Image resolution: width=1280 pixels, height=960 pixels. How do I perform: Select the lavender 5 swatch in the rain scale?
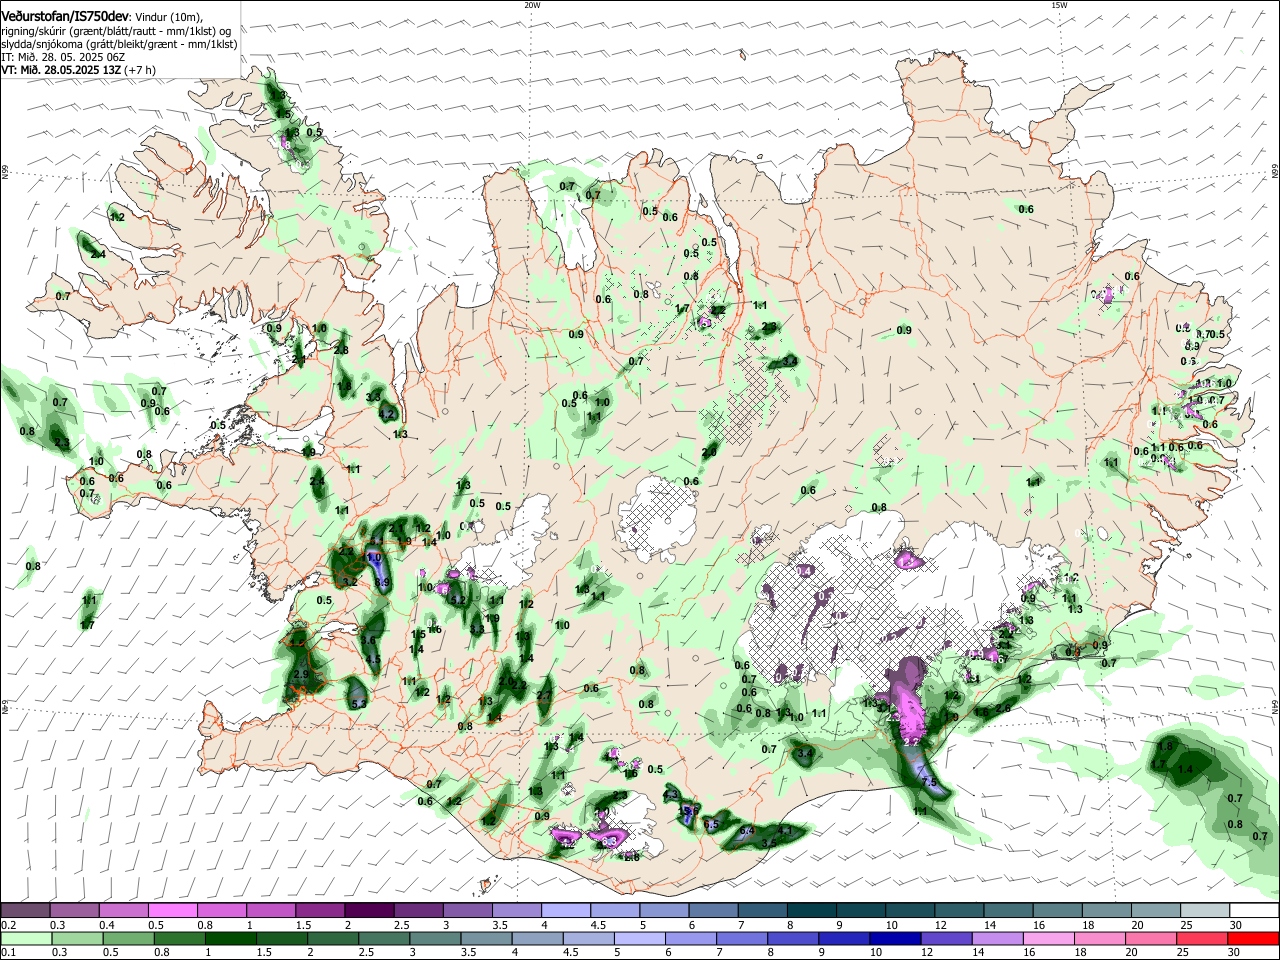[640, 938]
